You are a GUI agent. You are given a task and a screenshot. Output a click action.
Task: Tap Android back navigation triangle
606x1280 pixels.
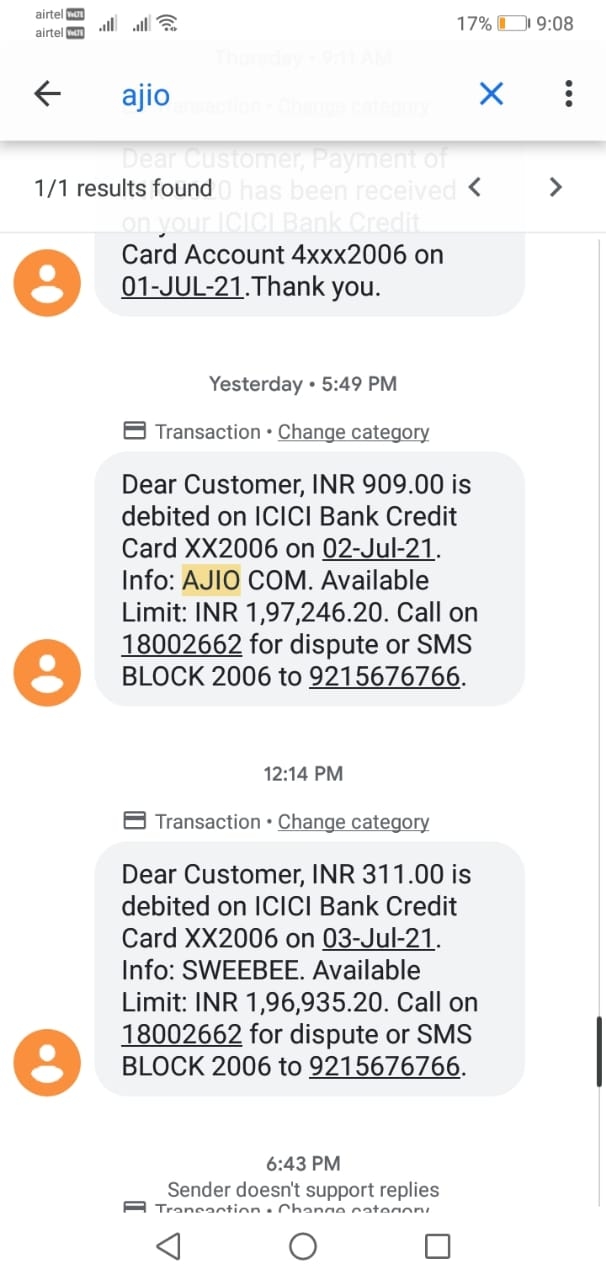point(169,1246)
